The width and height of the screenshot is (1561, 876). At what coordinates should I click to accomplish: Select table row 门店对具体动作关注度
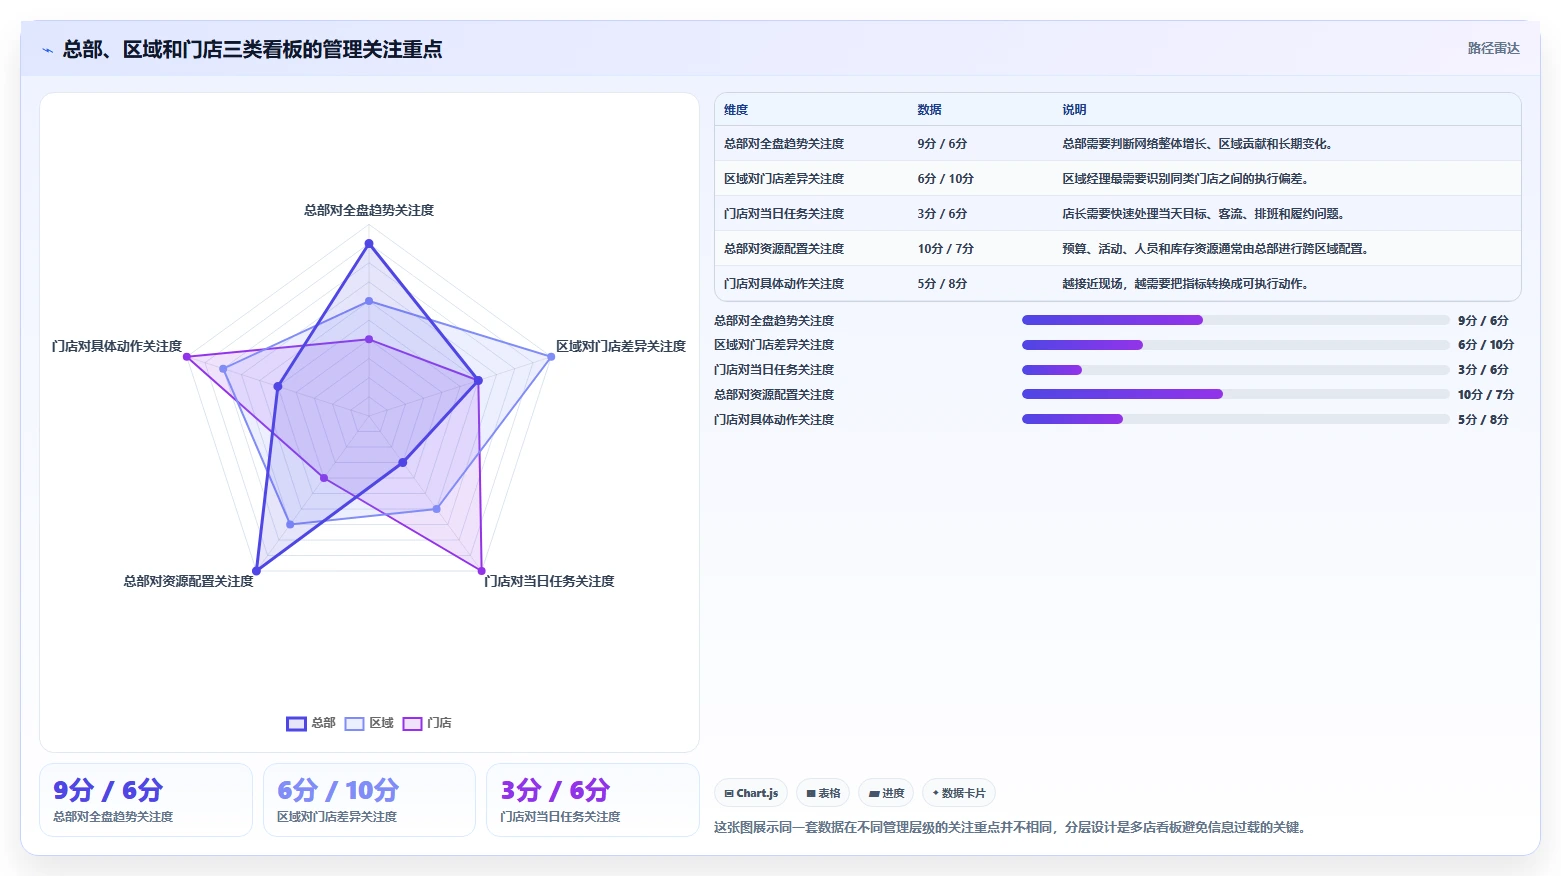pos(1118,284)
